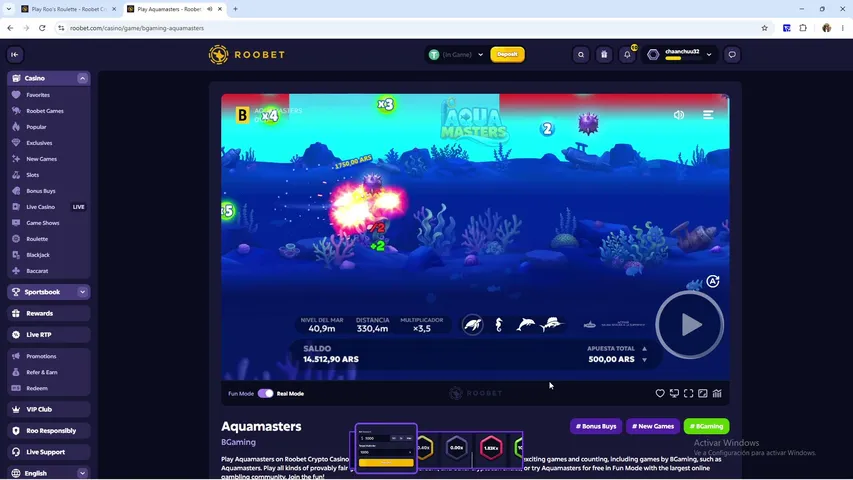Switch to theater mode icon below the game
Viewport: 853px width, 480px height.
pyautogui.click(x=703, y=393)
